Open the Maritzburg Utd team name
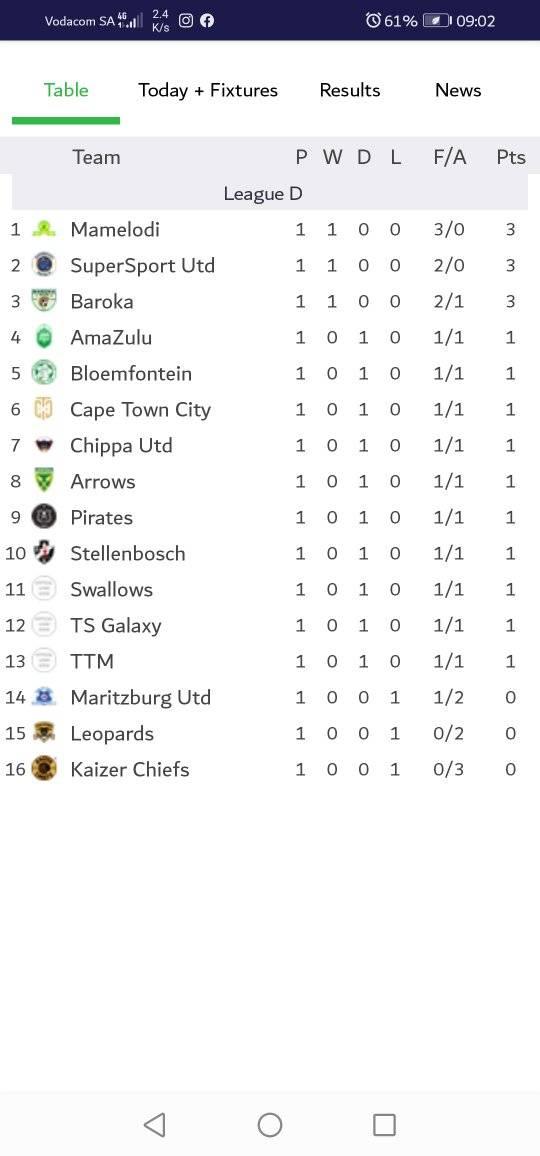540x1156 pixels. pos(141,697)
